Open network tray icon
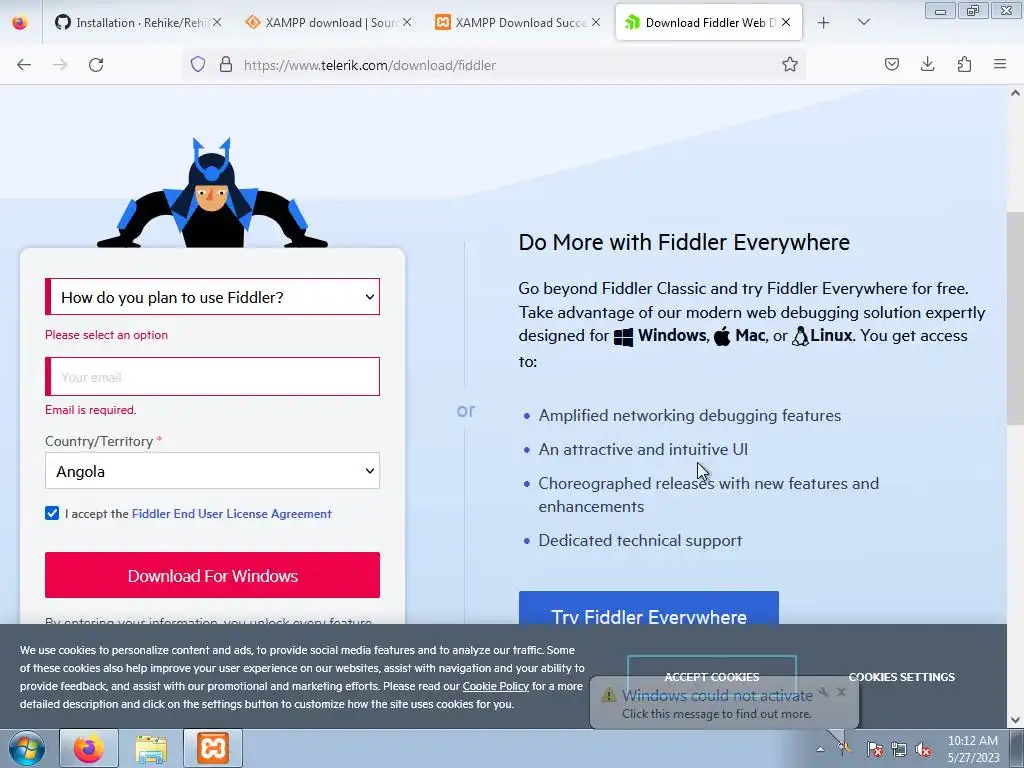 point(899,749)
